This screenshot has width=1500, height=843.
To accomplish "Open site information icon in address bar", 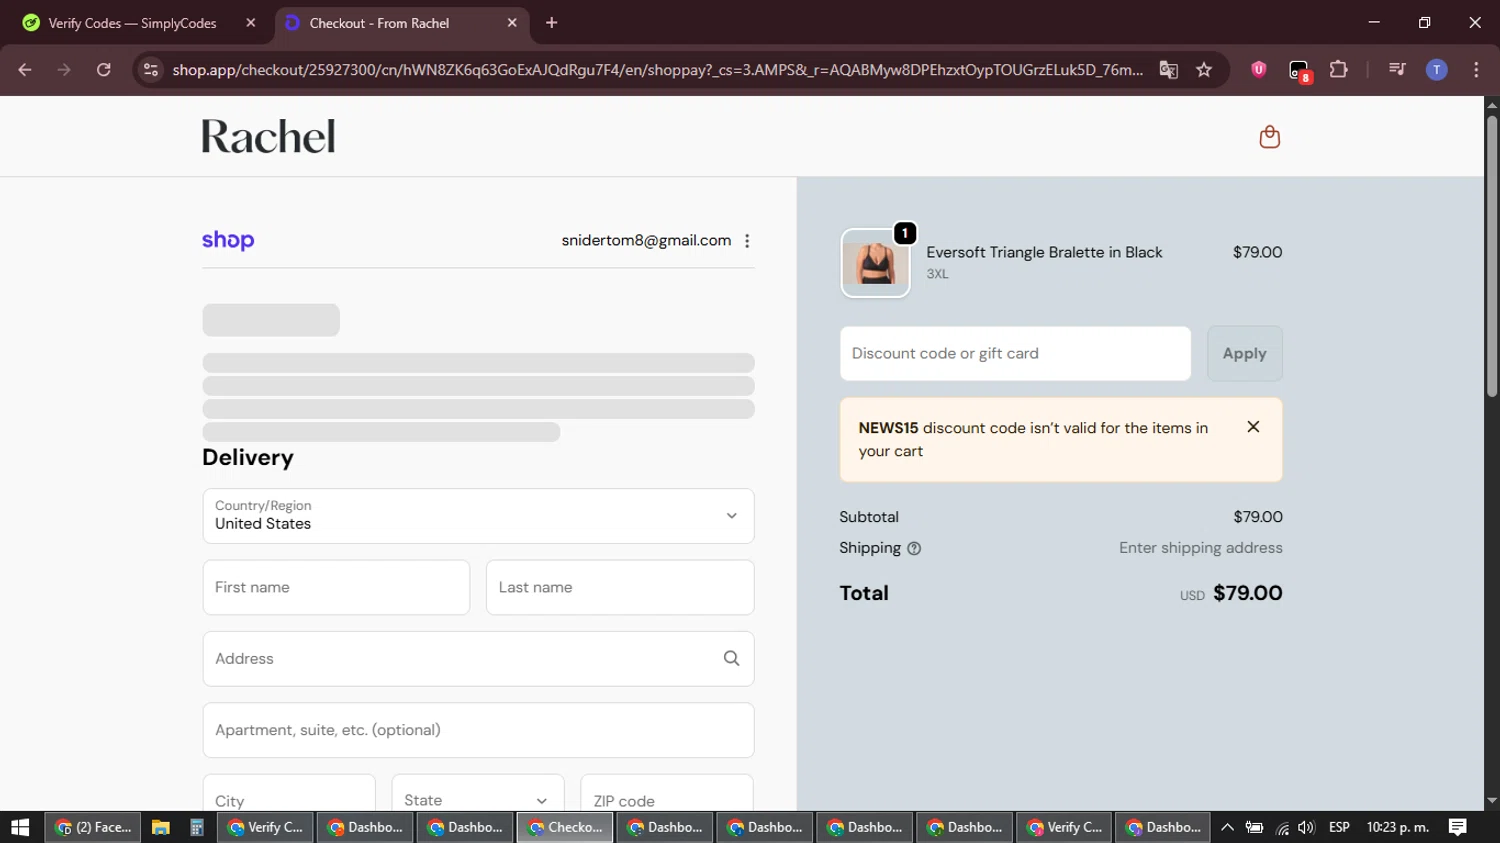I will (x=151, y=69).
